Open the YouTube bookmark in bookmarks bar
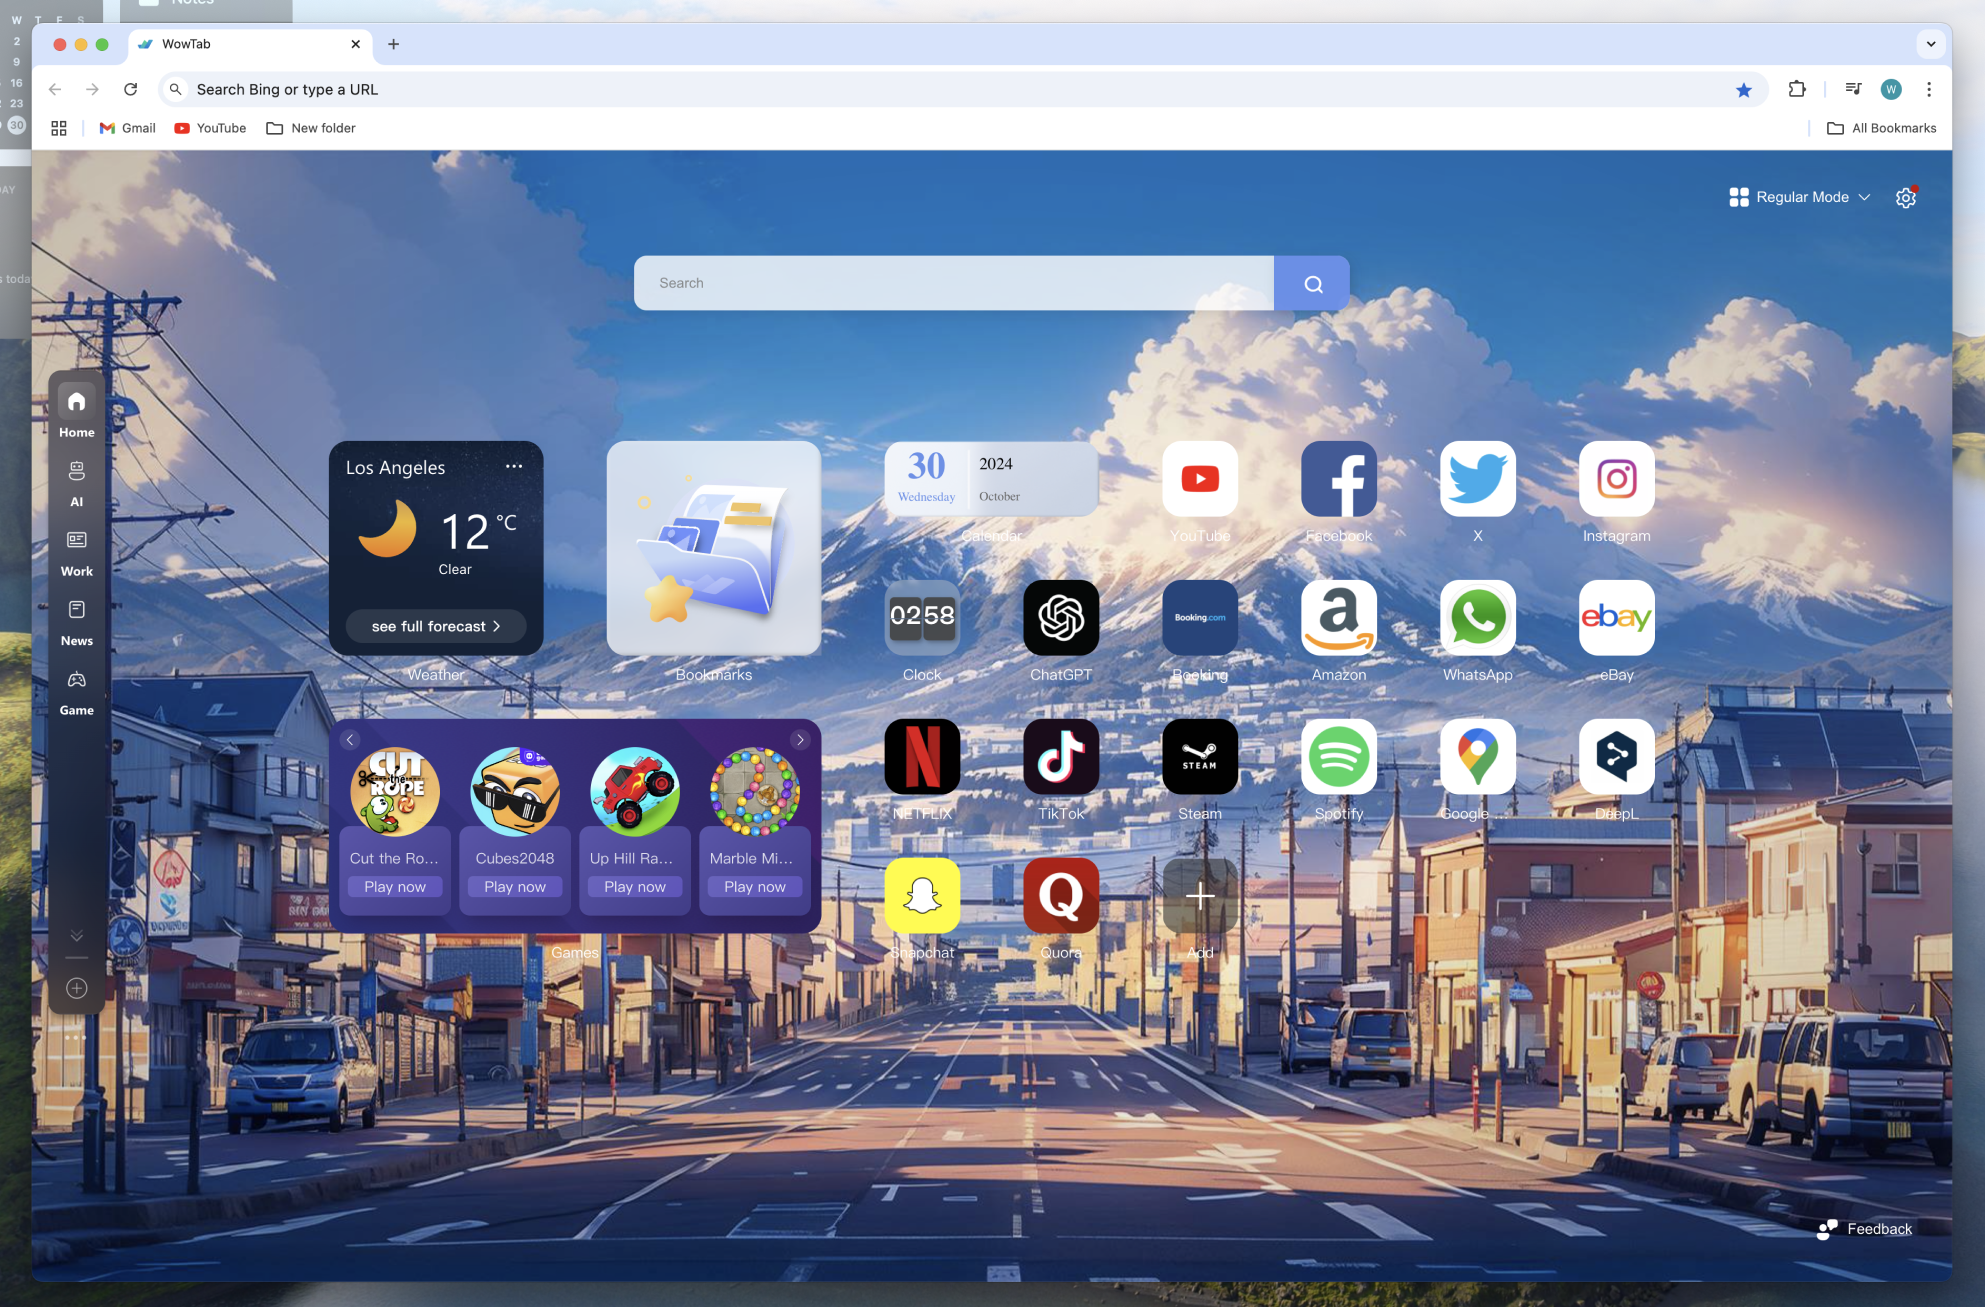The width and height of the screenshot is (1985, 1307). 210,128
